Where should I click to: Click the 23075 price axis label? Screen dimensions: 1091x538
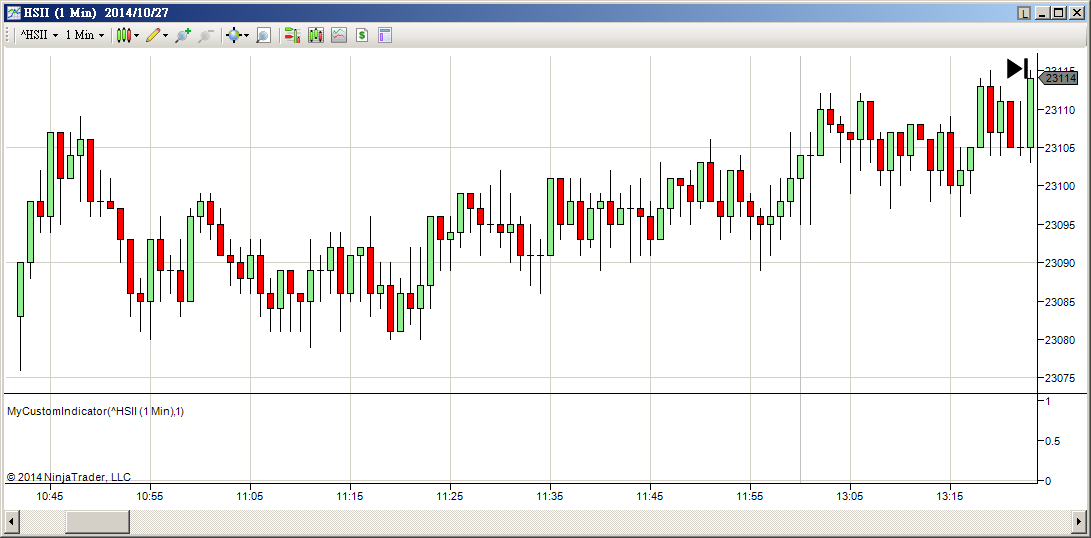point(1060,378)
